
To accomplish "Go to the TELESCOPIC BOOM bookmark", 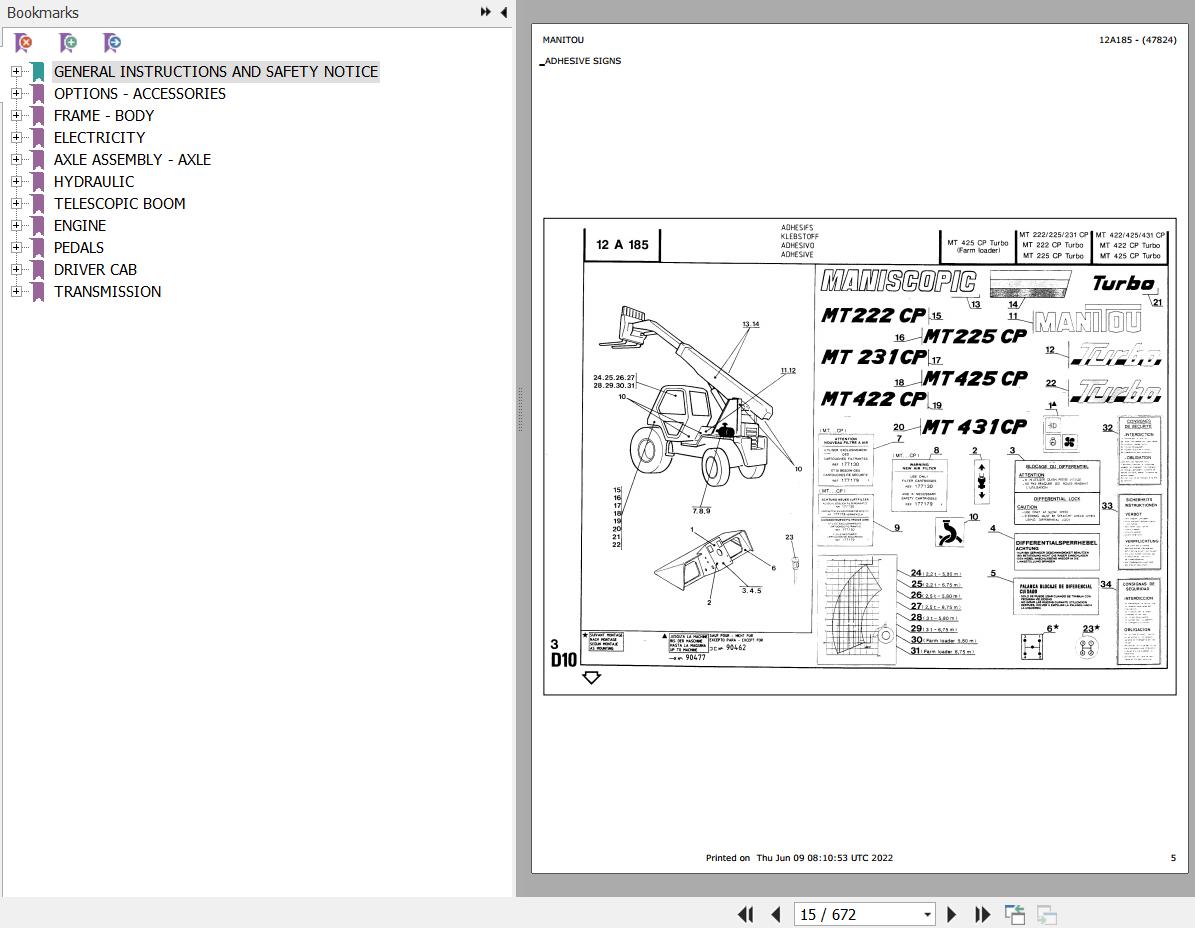I will pos(120,204).
